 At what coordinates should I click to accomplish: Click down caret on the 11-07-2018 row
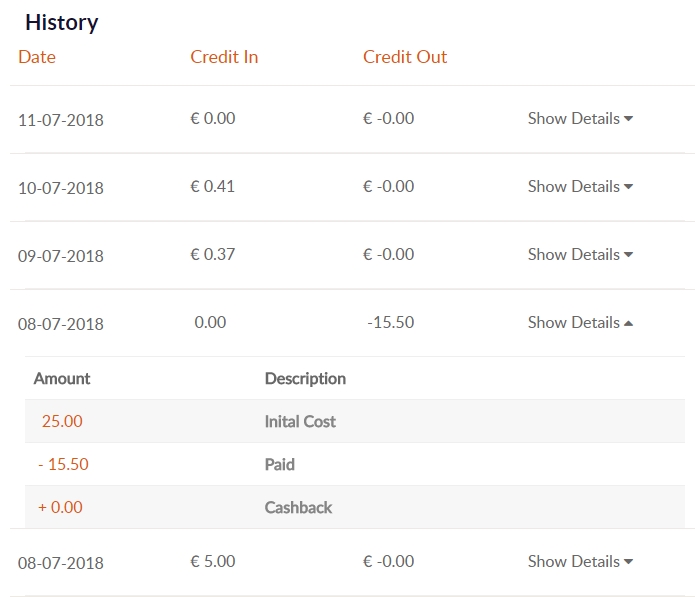click(x=628, y=119)
